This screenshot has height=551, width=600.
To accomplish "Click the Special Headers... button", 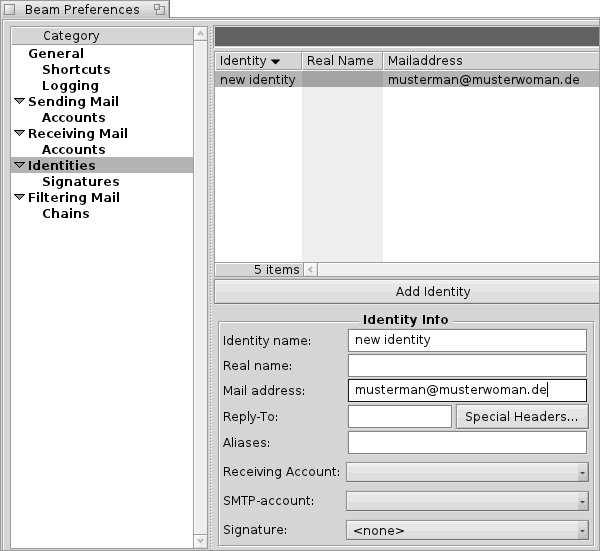I will [522, 417].
